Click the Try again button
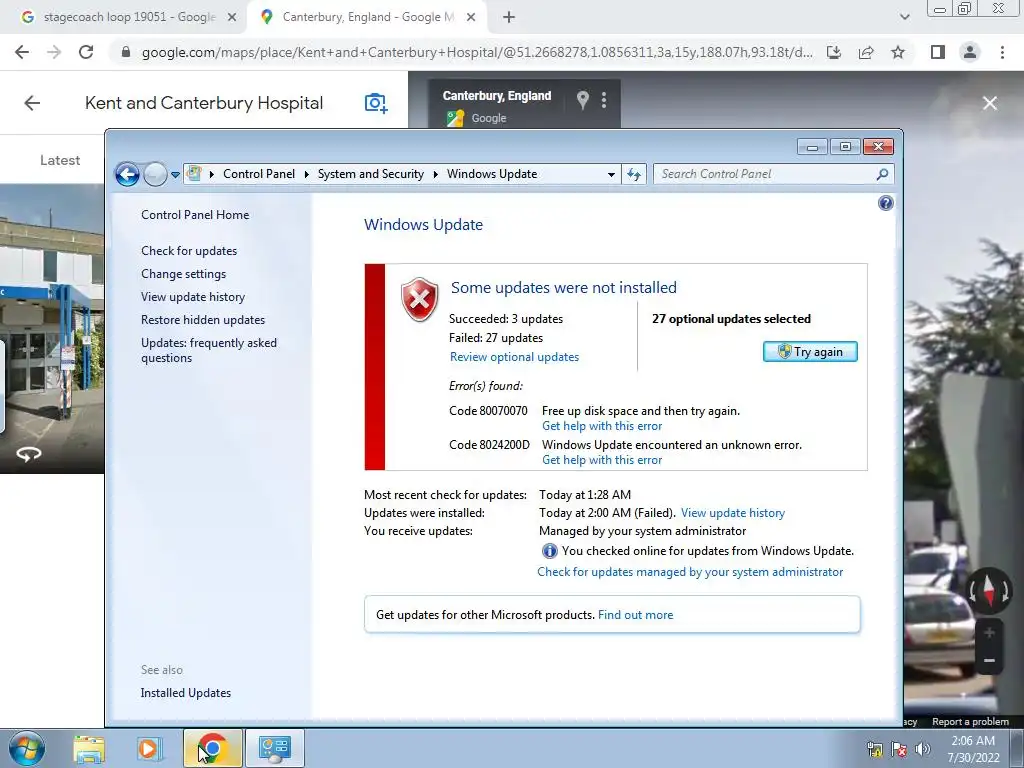 [x=810, y=351]
